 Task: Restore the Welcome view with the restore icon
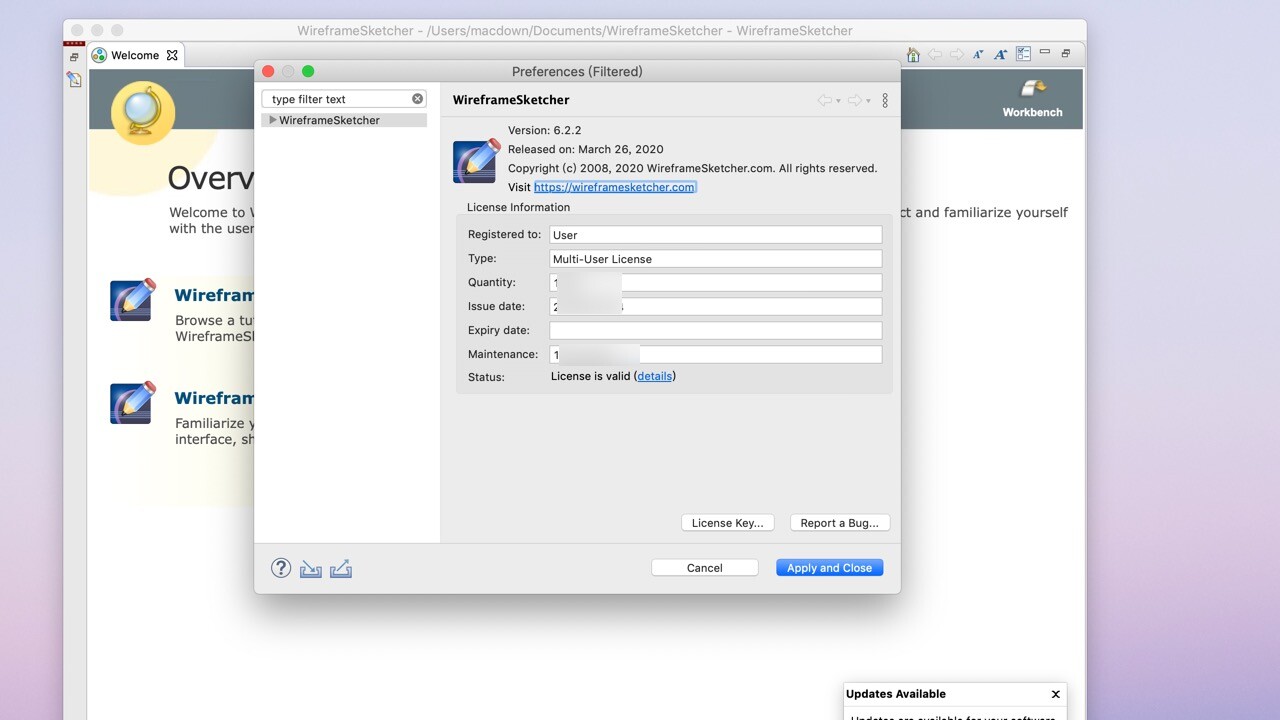point(1066,54)
